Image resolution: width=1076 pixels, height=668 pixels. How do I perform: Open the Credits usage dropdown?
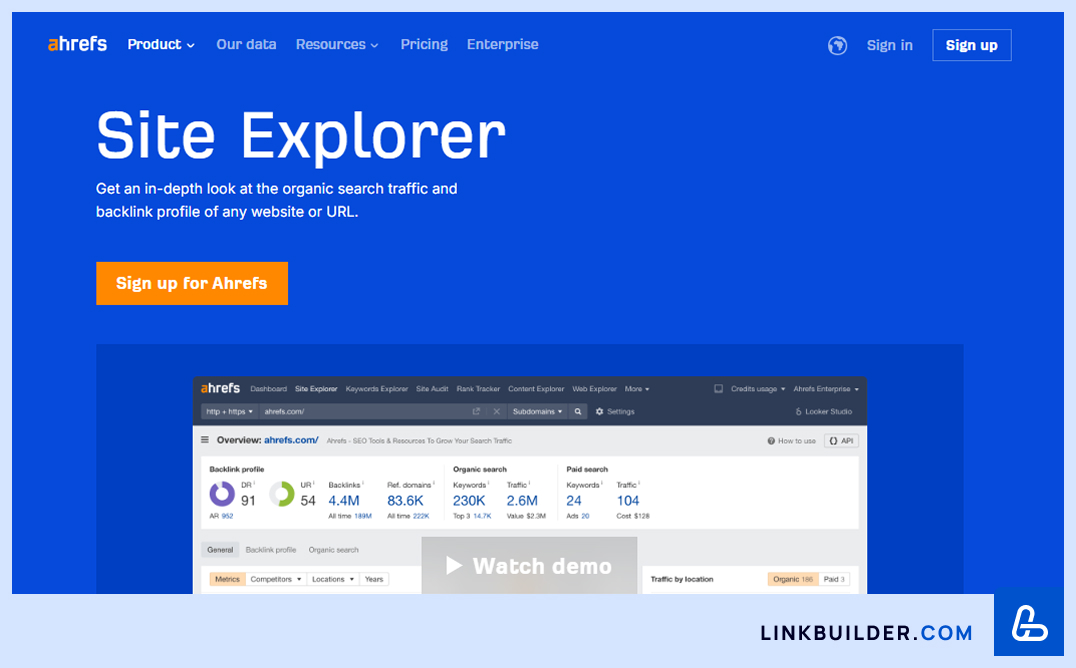coord(758,389)
